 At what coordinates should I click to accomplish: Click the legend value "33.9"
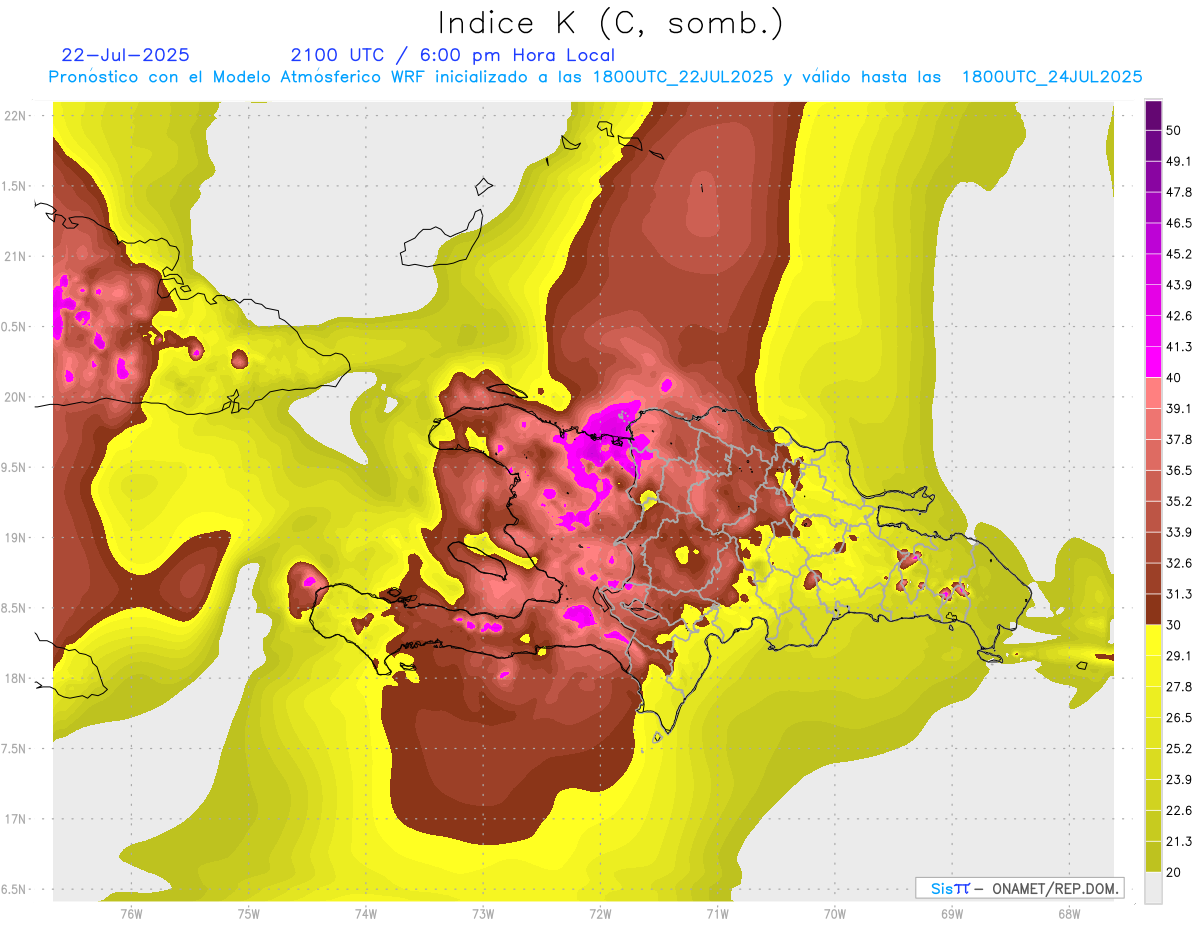[1179, 532]
